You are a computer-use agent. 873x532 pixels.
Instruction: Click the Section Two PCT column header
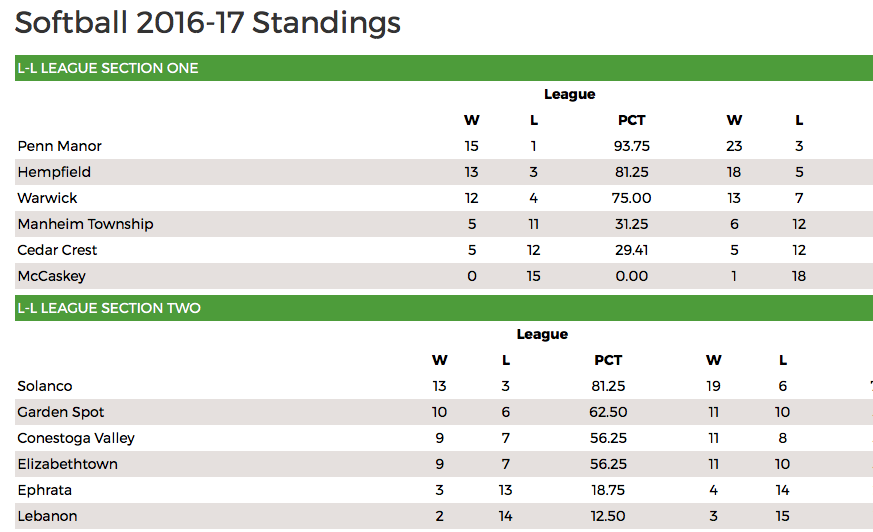point(608,360)
